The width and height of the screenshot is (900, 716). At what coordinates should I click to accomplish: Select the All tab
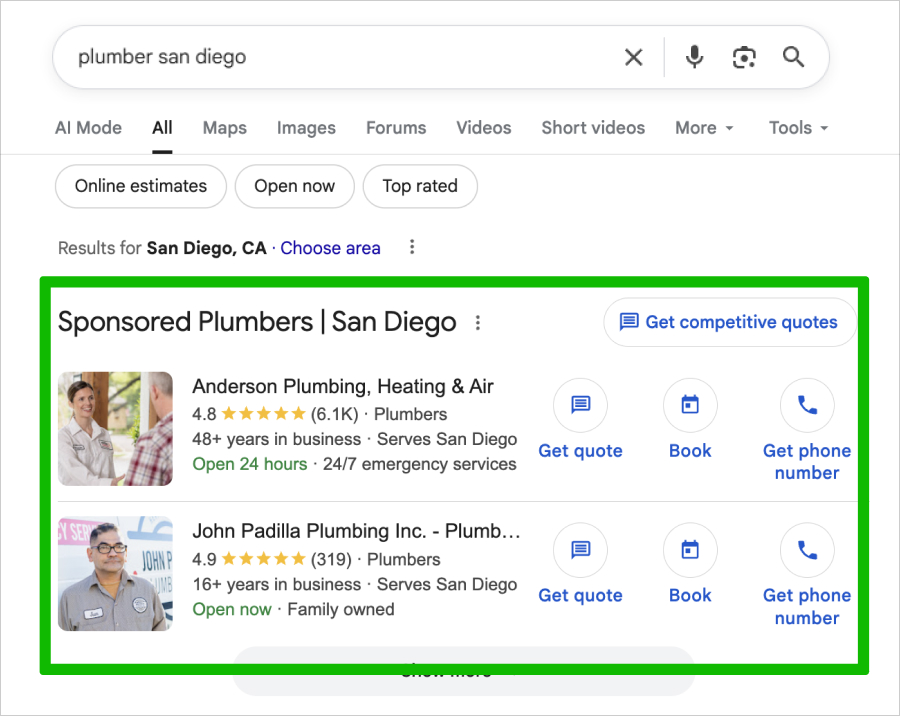(x=162, y=127)
